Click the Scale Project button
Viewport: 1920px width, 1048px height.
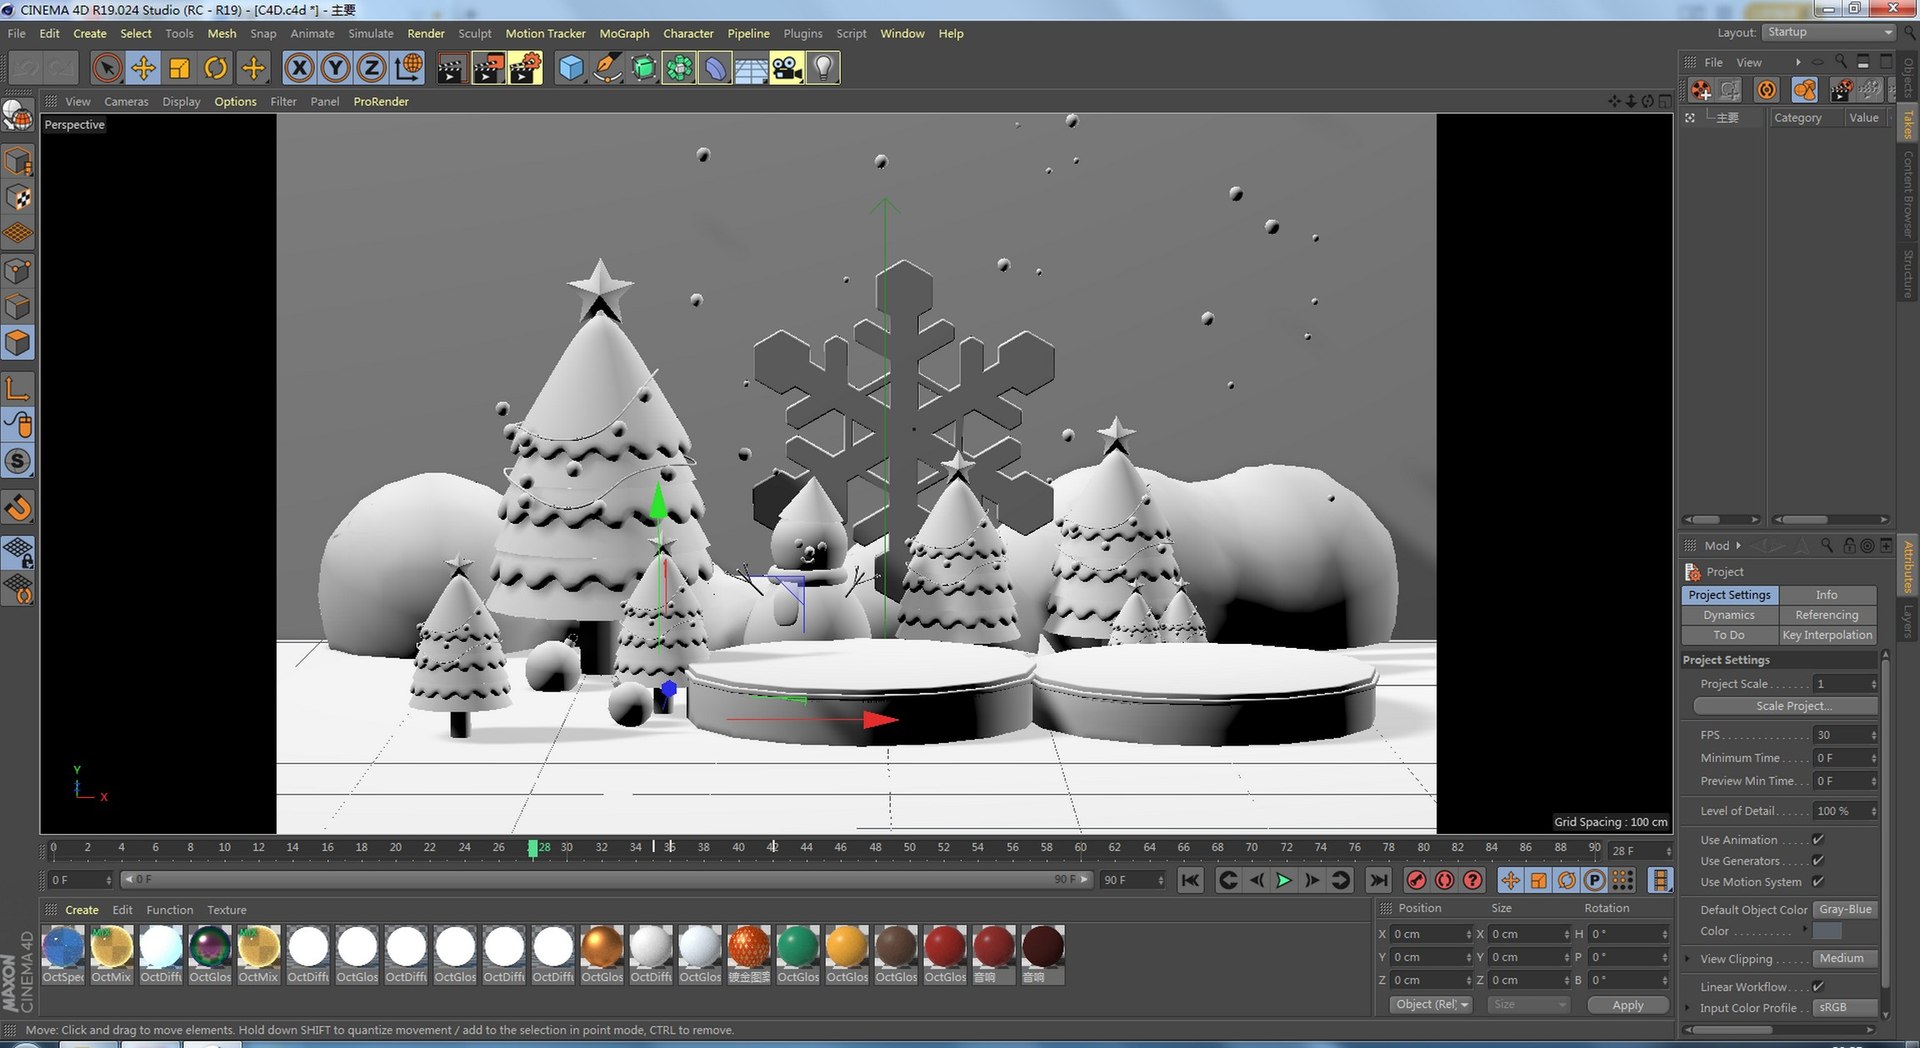tap(1786, 706)
